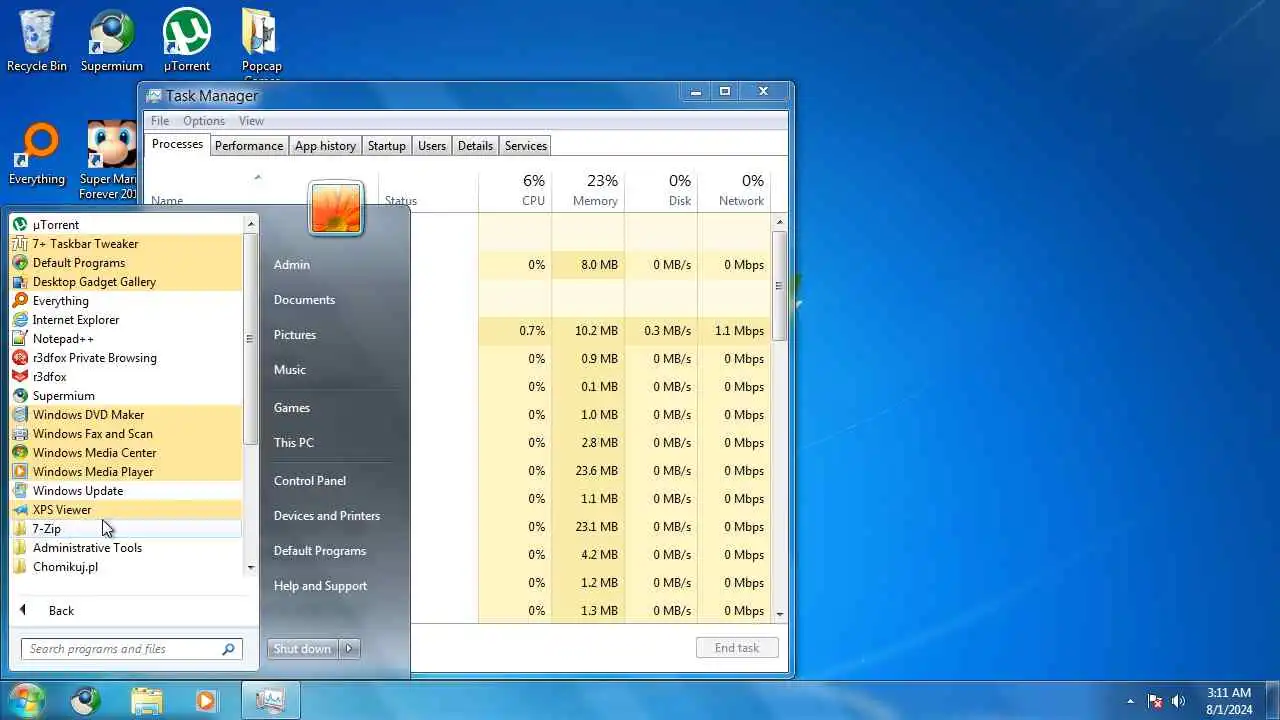Open Control Panel from Start menu
The image size is (1280, 720).
click(x=310, y=481)
